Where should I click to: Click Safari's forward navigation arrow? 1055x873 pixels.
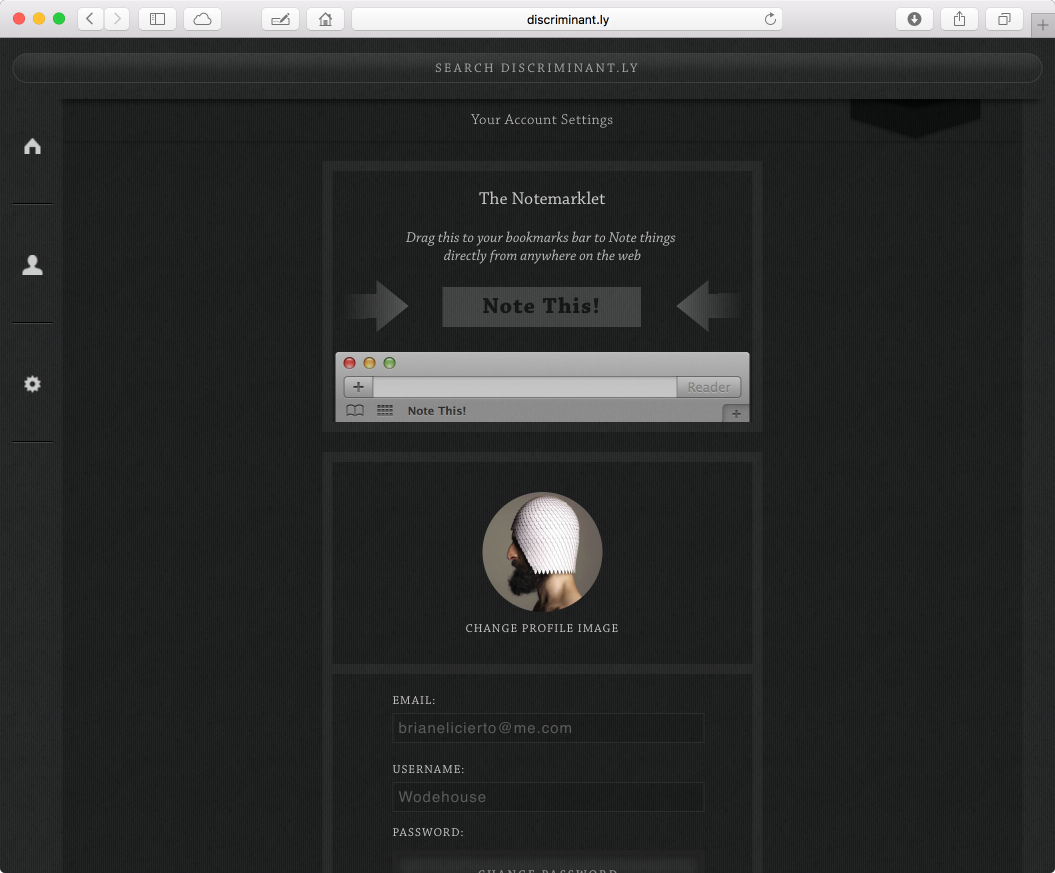pos(117,19)
